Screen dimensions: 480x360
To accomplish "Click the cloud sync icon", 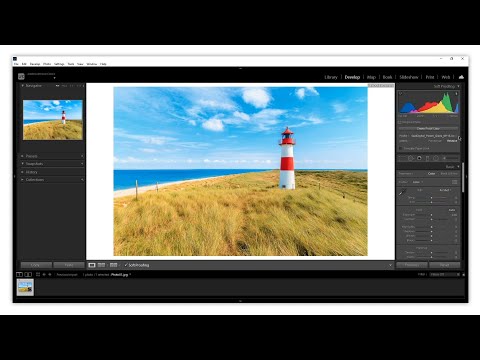I will tap(461, 77).
